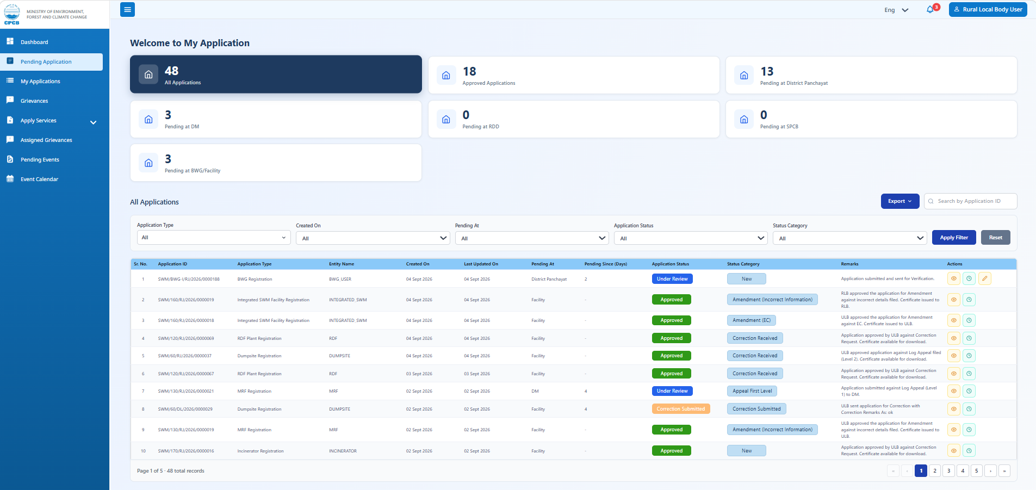Open history clock icon for SWM/130/RJ/2026/0000021
The height and width of the screenshot is (490, 1036).
click(969, 392)
